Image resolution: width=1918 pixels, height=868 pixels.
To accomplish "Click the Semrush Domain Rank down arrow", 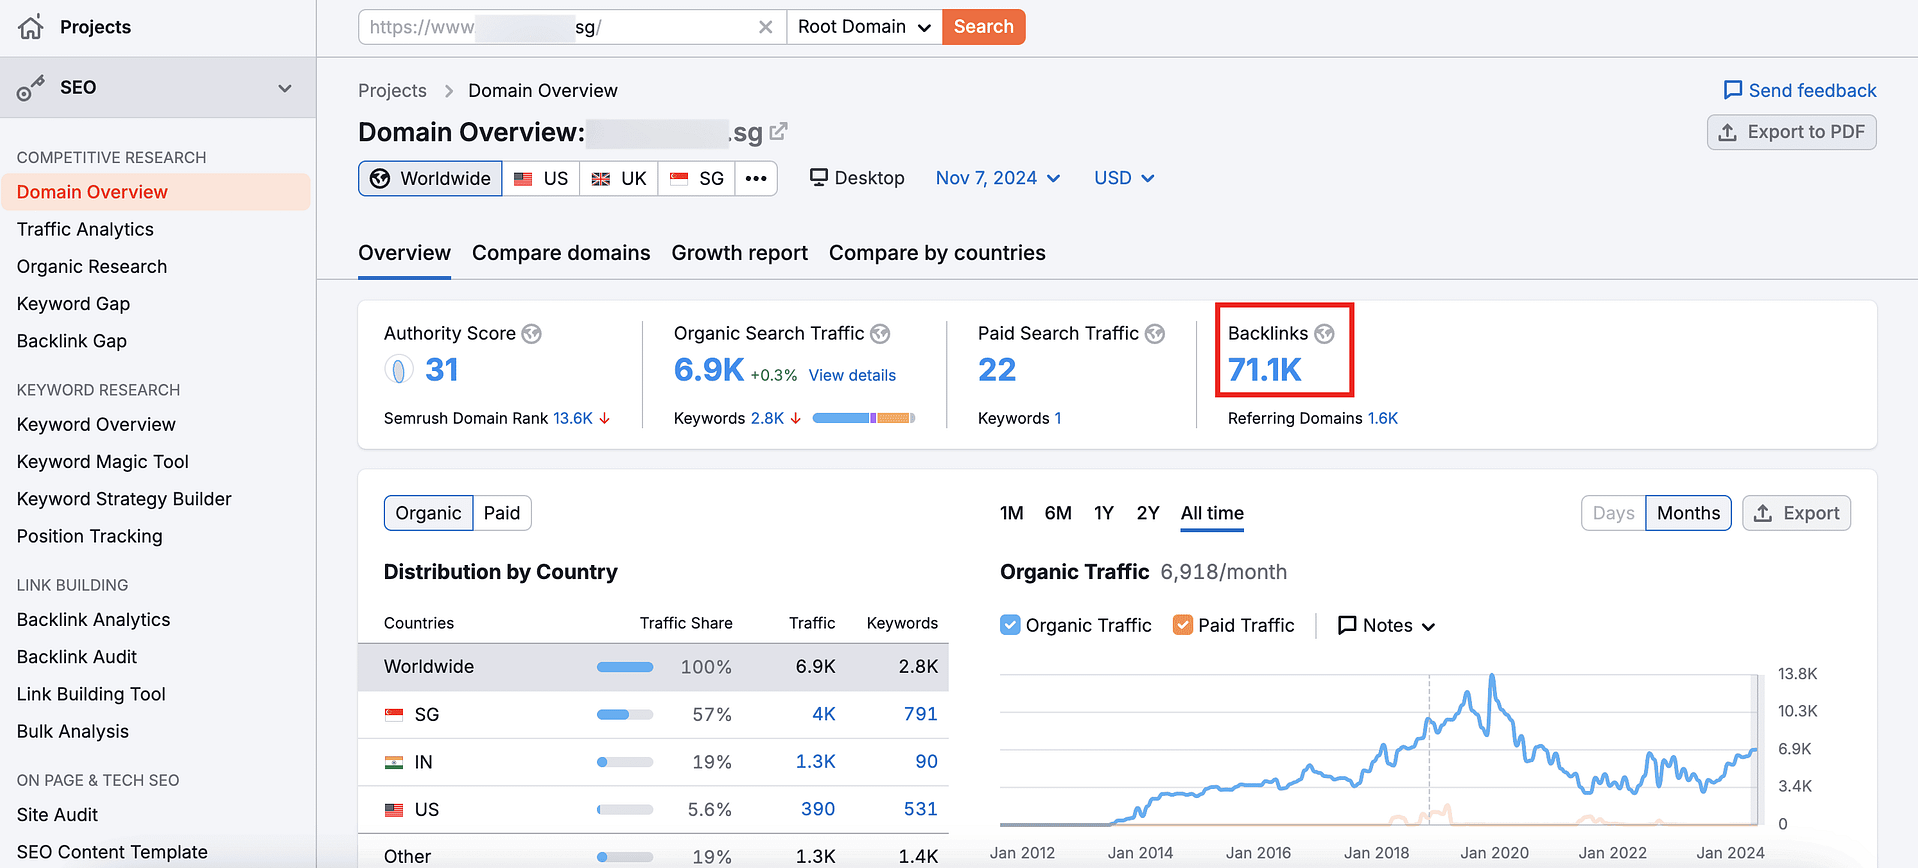I will [605, 418].
